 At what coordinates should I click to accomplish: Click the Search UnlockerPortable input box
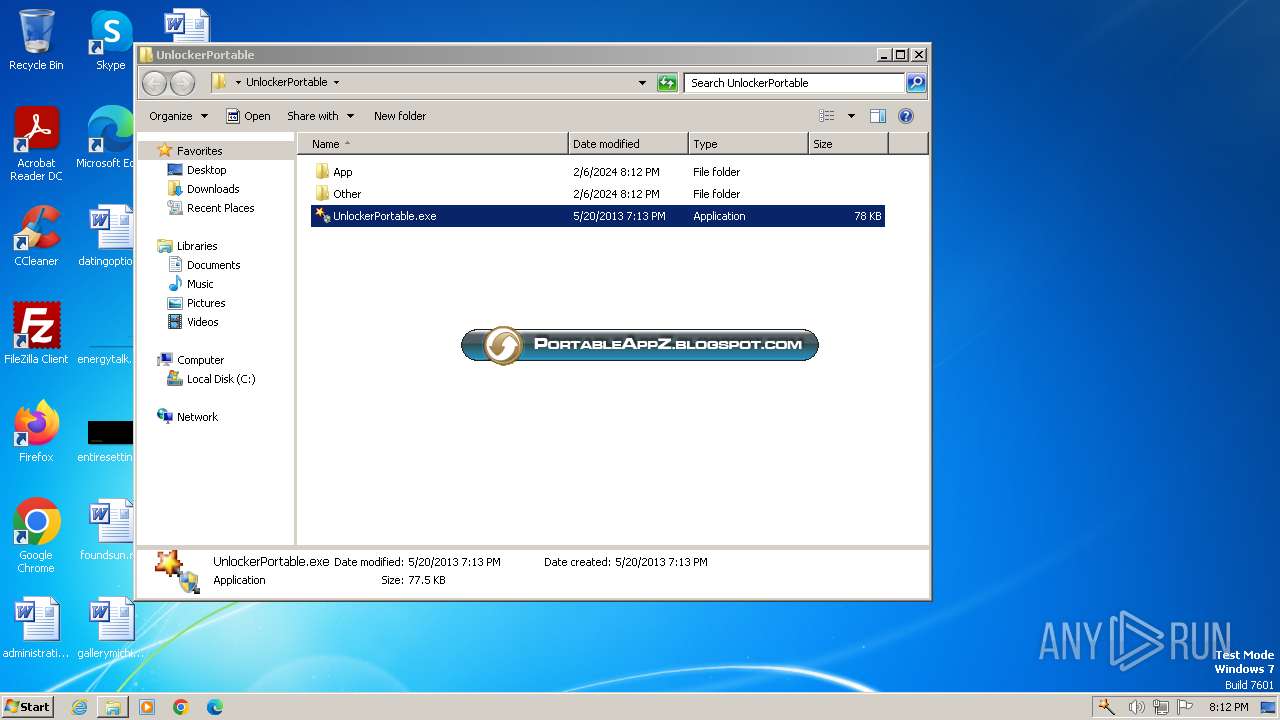(795, 83)
